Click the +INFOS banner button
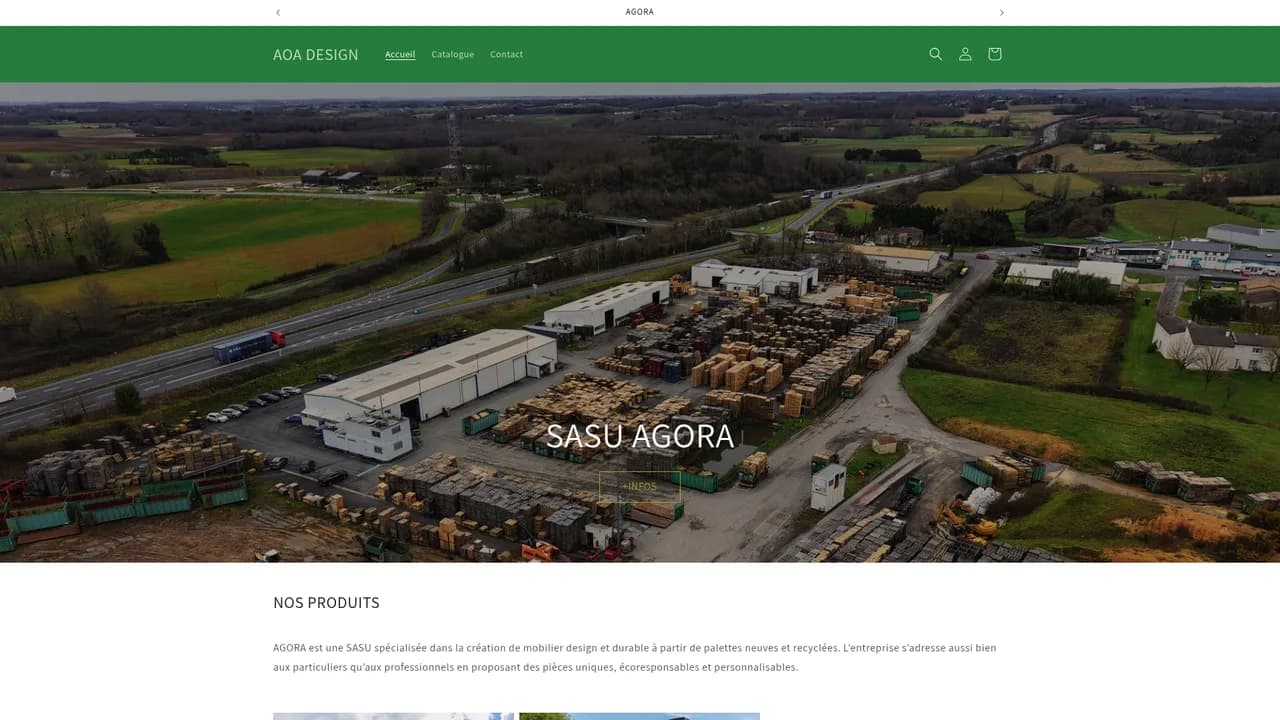The height and width of the screenshot is (720, 1280). coord(640,487)
